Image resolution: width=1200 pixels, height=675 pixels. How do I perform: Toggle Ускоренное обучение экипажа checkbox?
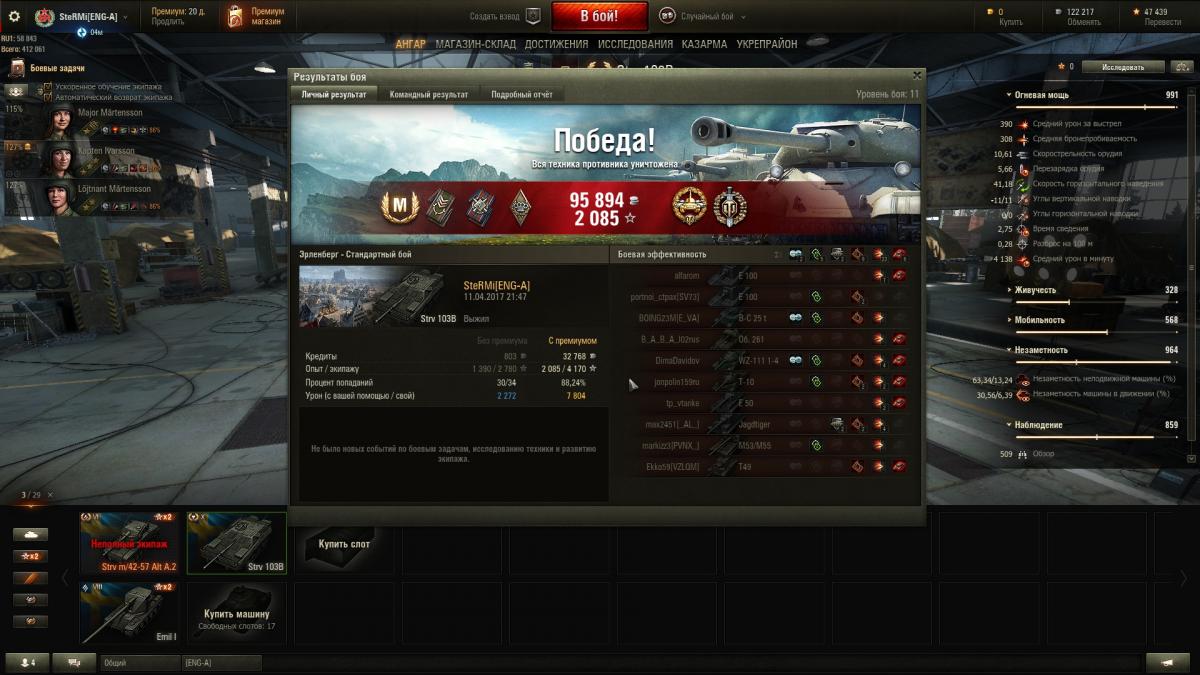pyautogui.click(x=47, y=88)
